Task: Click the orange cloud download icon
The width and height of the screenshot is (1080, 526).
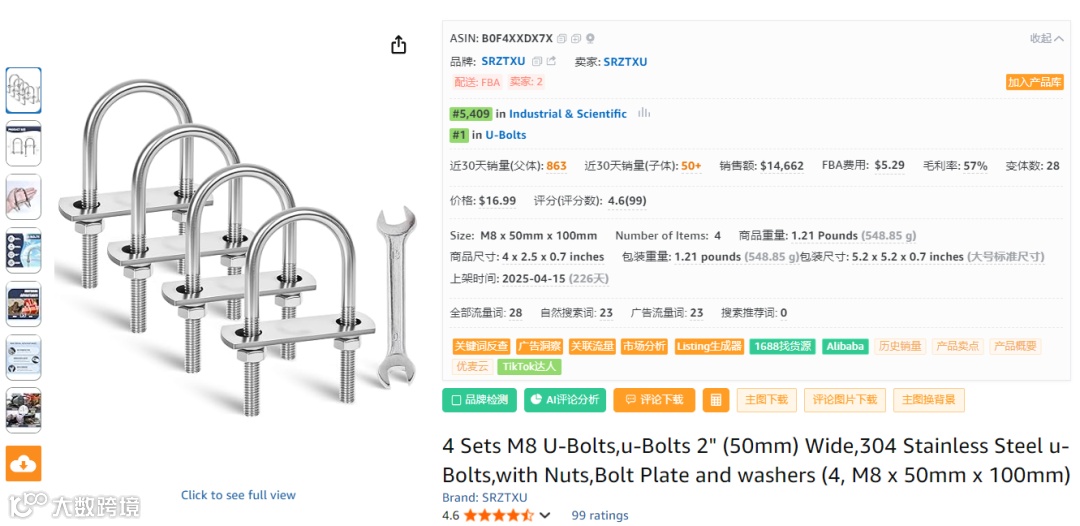Action: 23,463
